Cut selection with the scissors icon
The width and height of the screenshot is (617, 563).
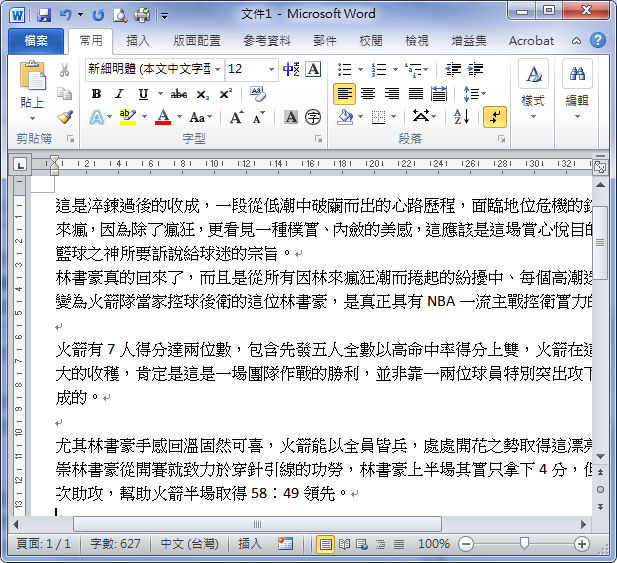(64, 70)
